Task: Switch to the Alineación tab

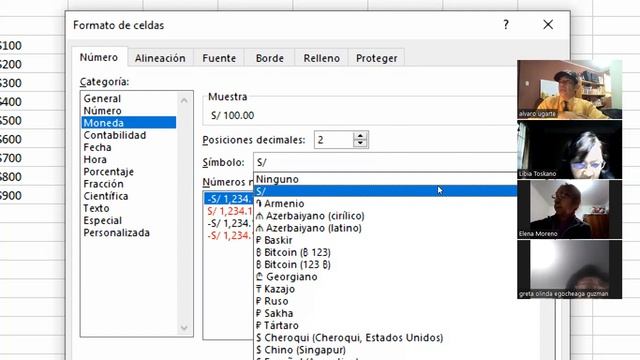Action: 160,58
